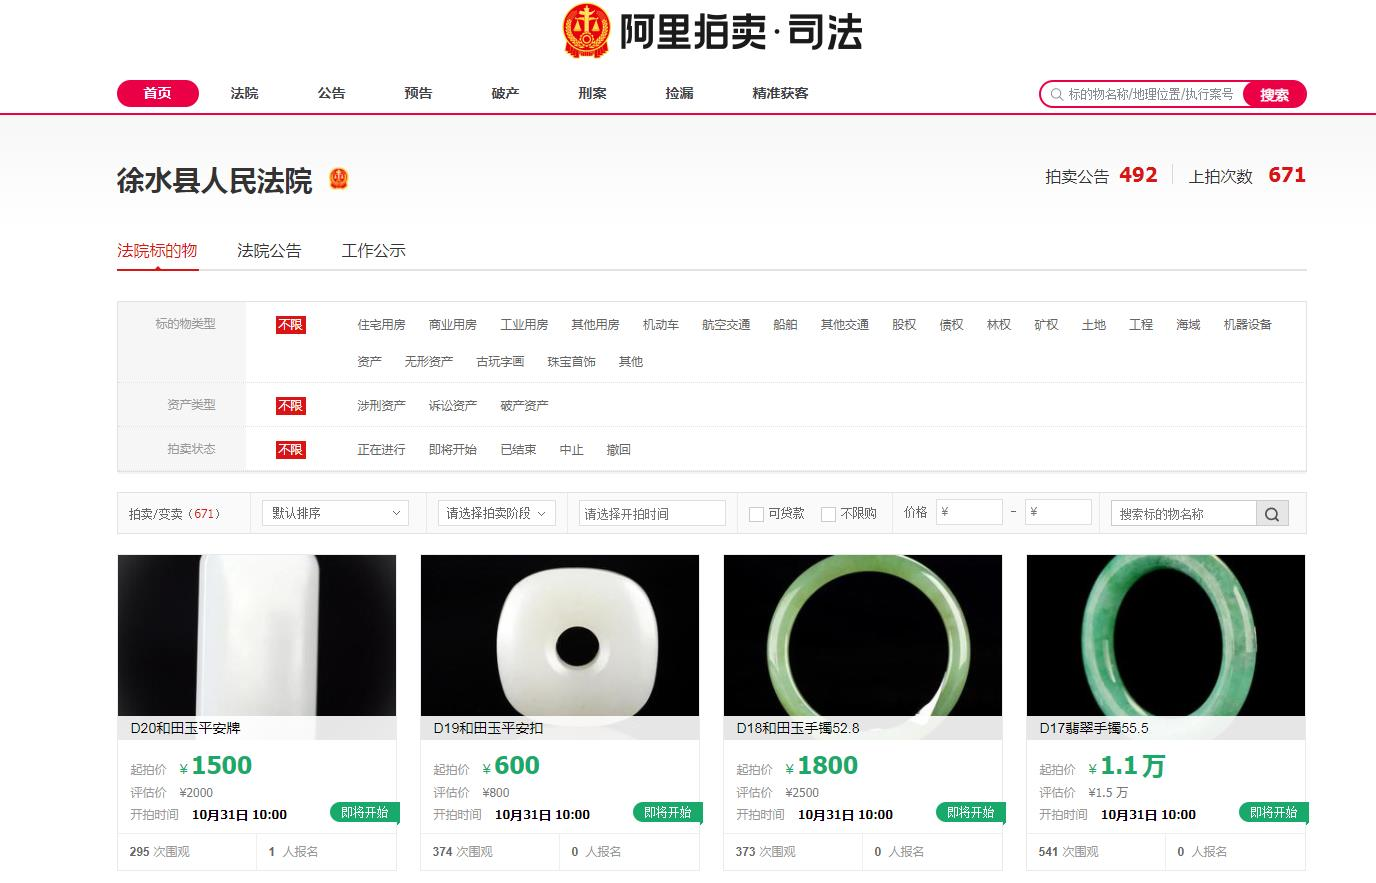This screenshot has width=1376, height=883.
Task: Click the red 搜索 button
Action: 1274,94
